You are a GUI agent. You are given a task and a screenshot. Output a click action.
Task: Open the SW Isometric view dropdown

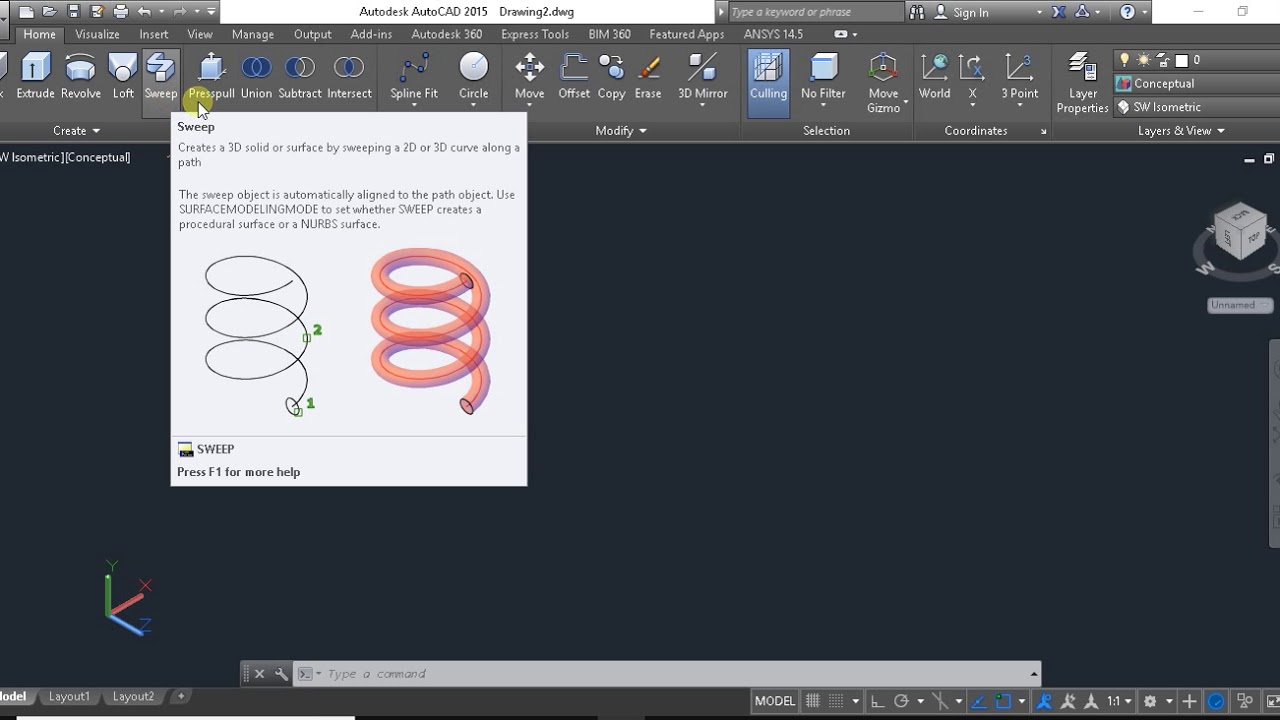pos(1197,107)
